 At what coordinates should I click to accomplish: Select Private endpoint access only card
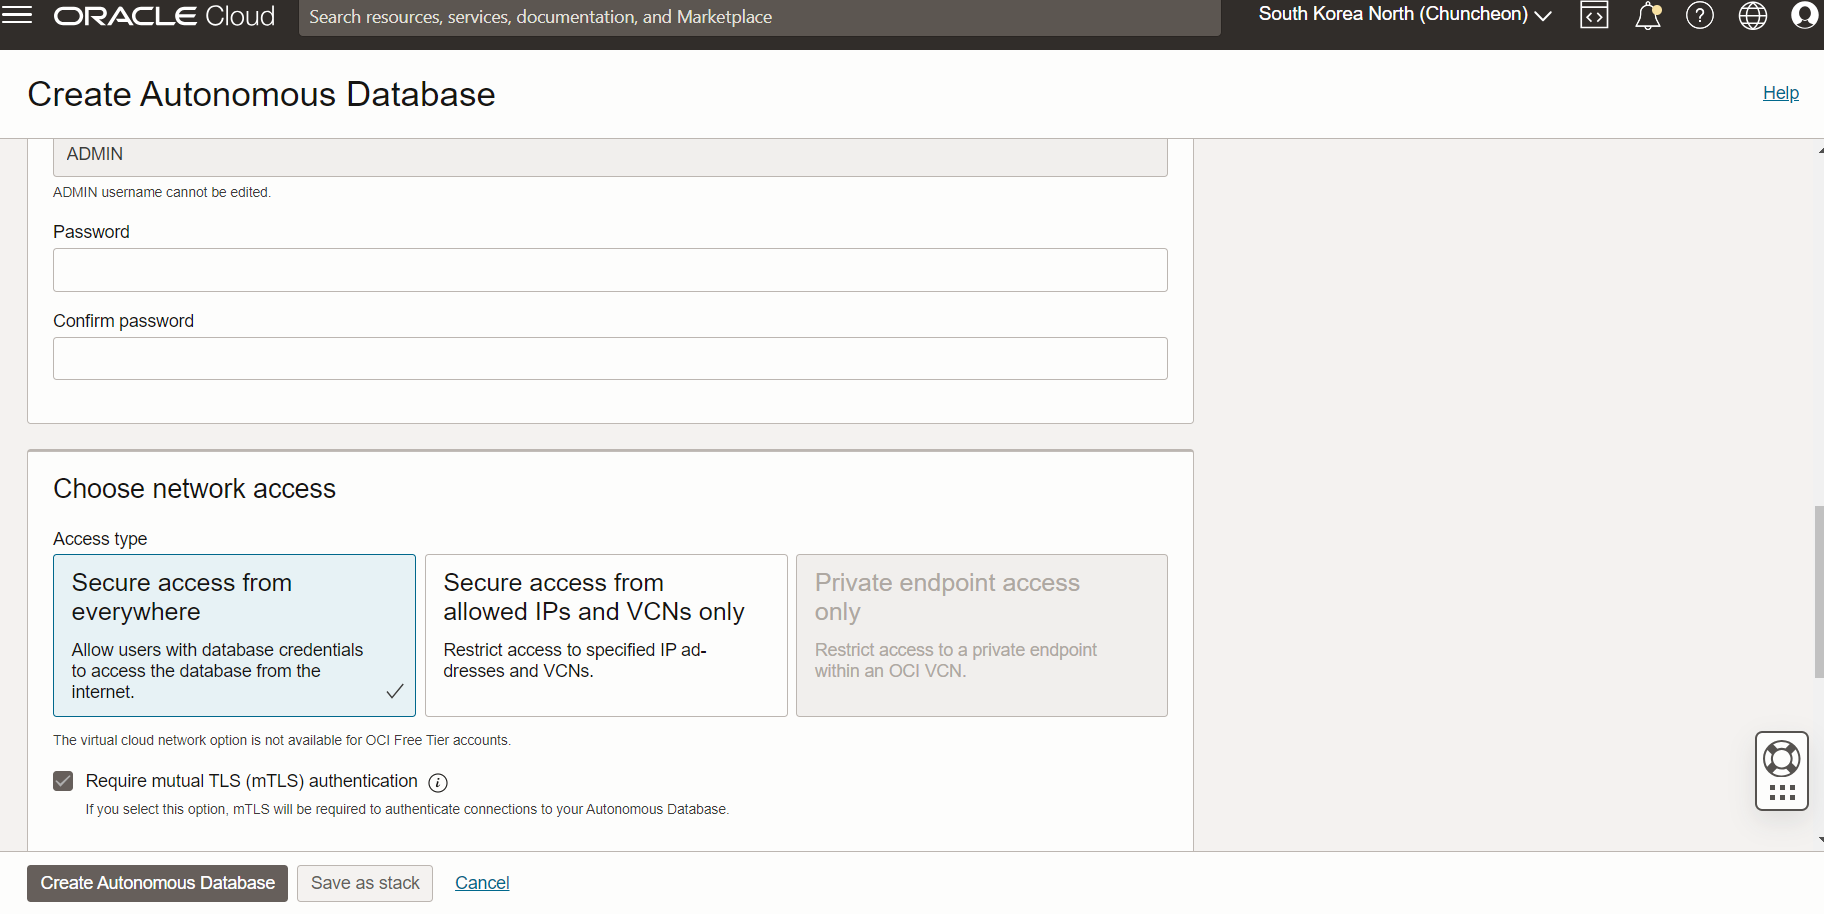pyautogui.click(x=982, y=635)
